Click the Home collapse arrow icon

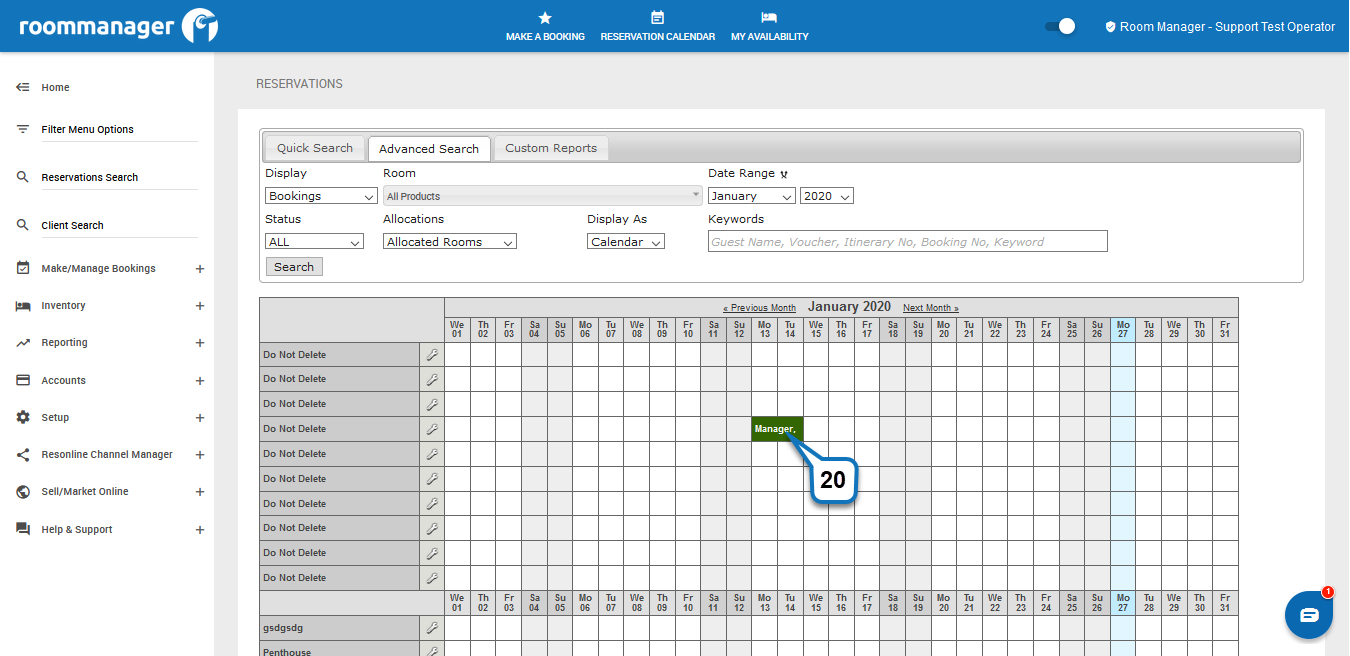coord(23,87)
